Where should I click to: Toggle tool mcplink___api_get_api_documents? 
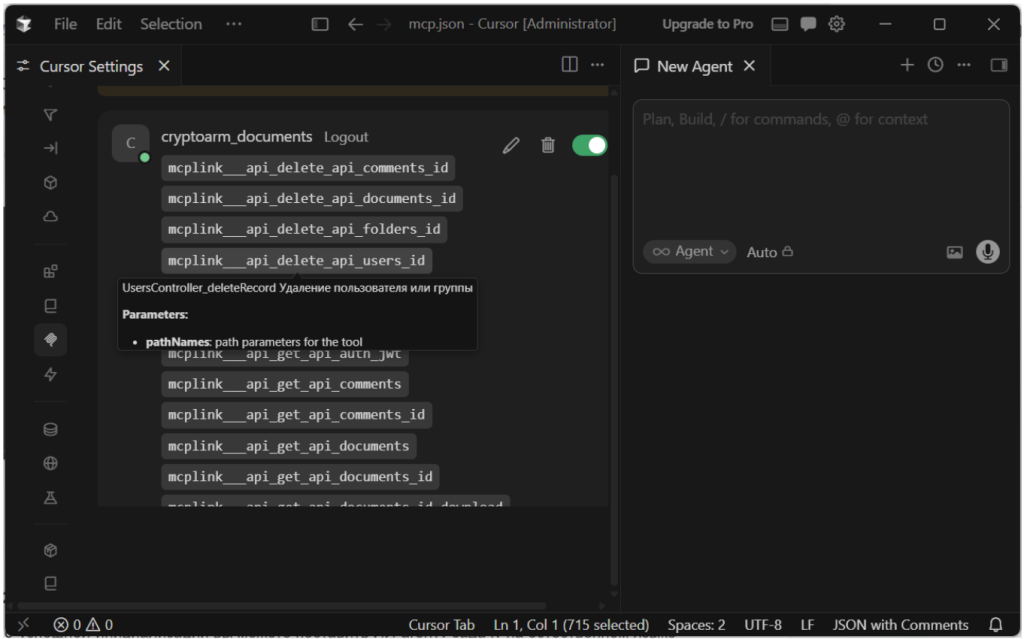pyautogui.click(x=289, y=446)
